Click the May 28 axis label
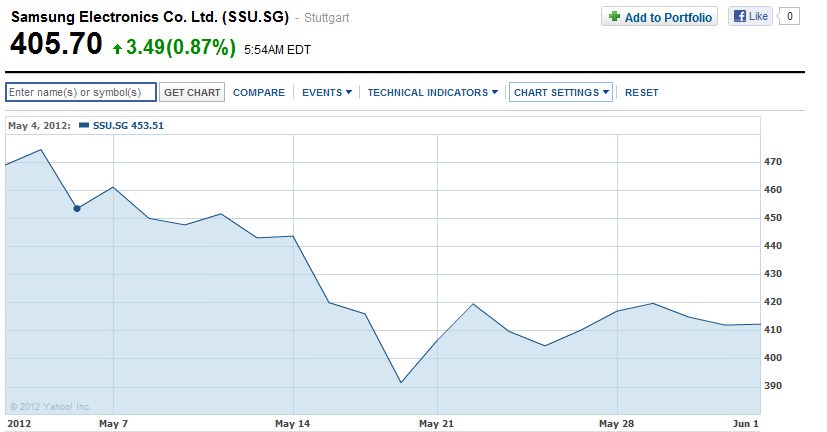The width and height of the screenshot is (827, 432). (x=616, y=424)
